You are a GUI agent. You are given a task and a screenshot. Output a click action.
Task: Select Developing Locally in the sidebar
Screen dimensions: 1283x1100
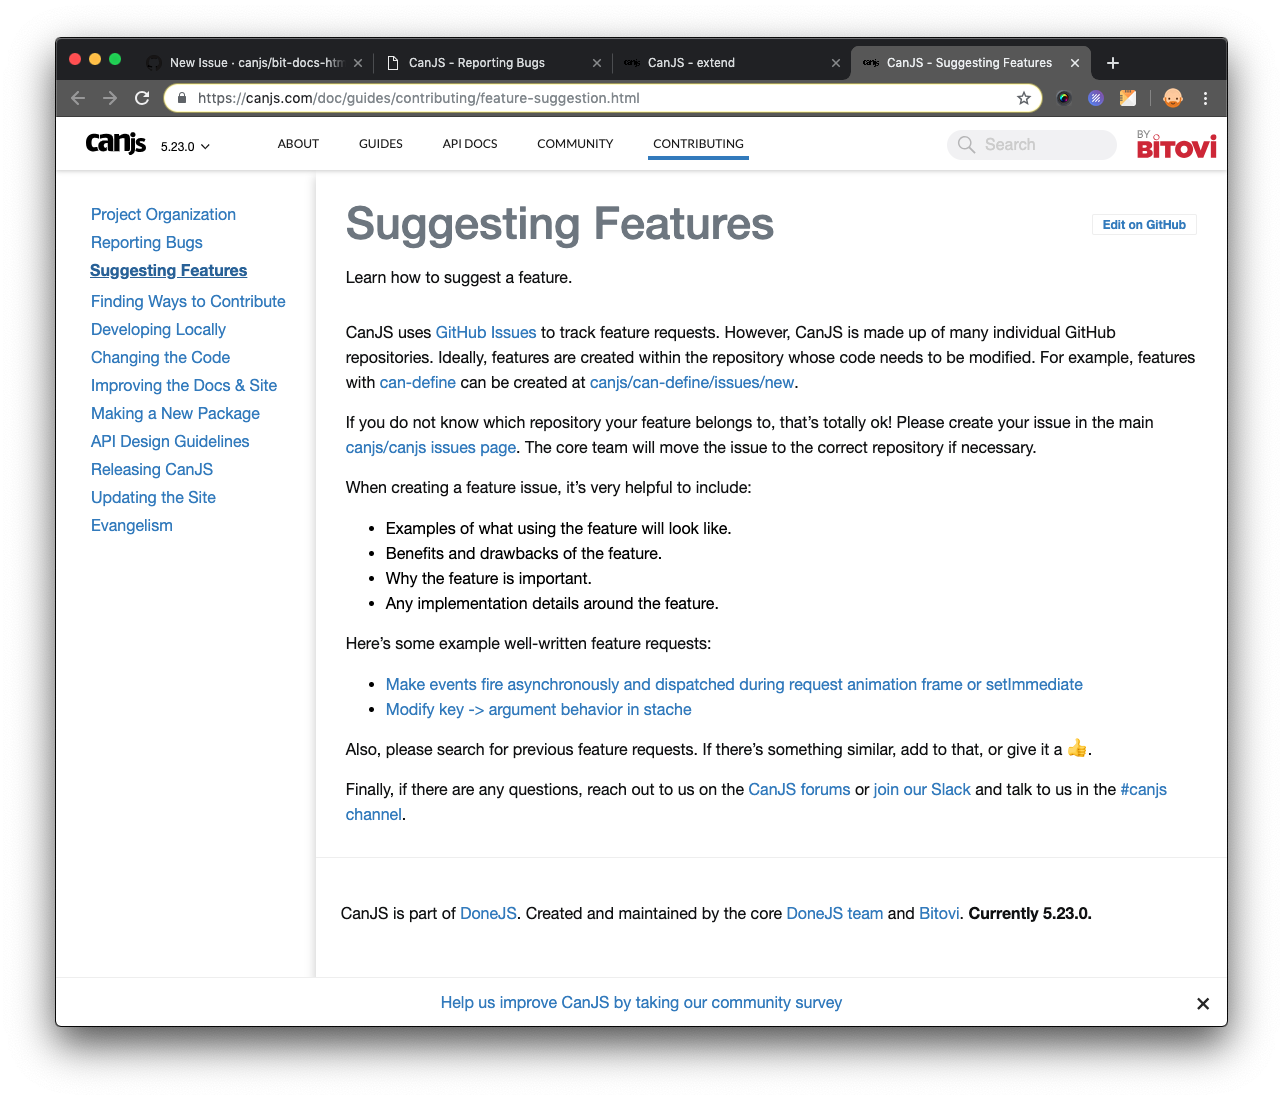[x=158, y=329]
